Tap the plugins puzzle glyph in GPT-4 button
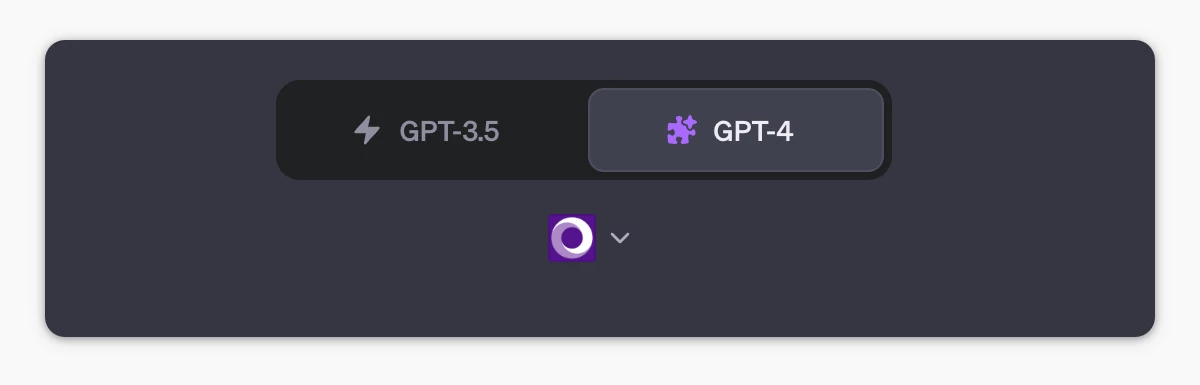This screenshot has height=385, width=1200. coord(682,130)
